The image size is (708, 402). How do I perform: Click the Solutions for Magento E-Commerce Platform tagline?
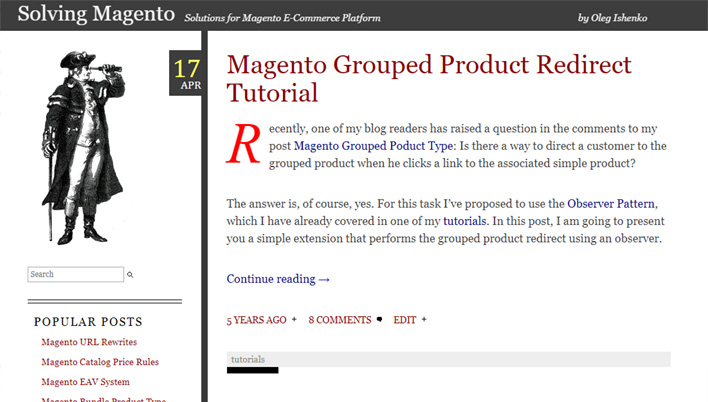282,18
